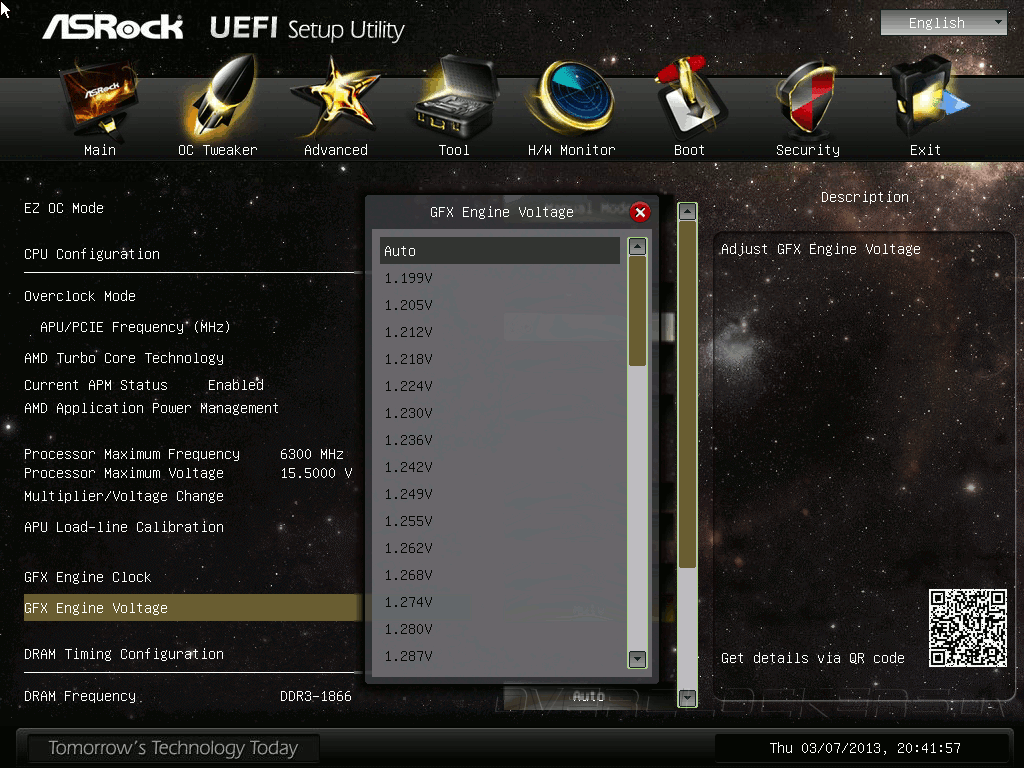The height and width of the screenshot is (768, 1024).
Task: Click the settings page scroll-down arrow
Action: coord(687,697)
